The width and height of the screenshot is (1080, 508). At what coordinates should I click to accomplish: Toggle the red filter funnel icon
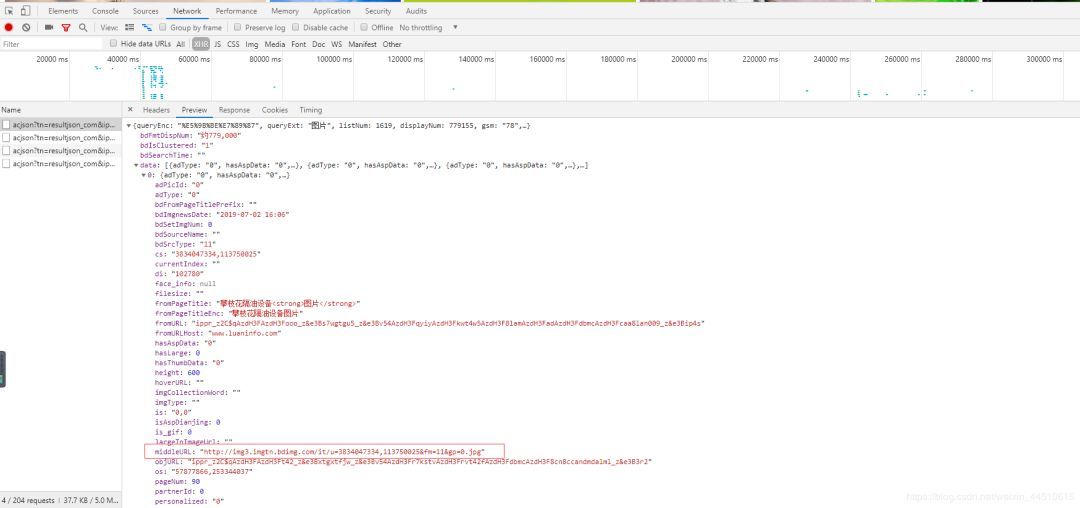point(66,28)
